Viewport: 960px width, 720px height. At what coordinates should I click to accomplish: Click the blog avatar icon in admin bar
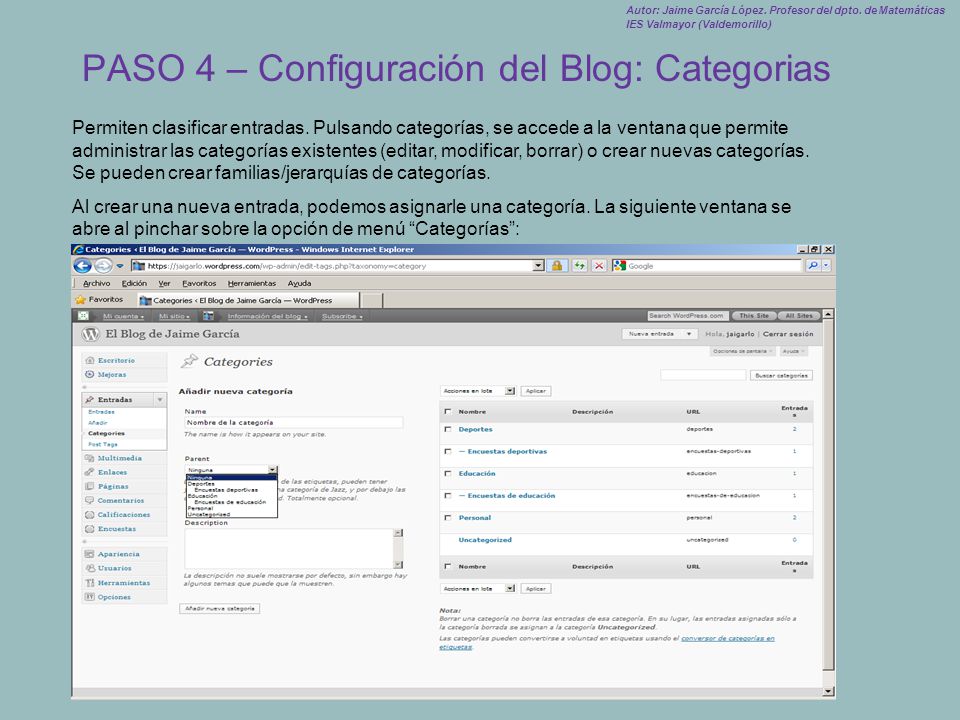click(x=208, y=316)
